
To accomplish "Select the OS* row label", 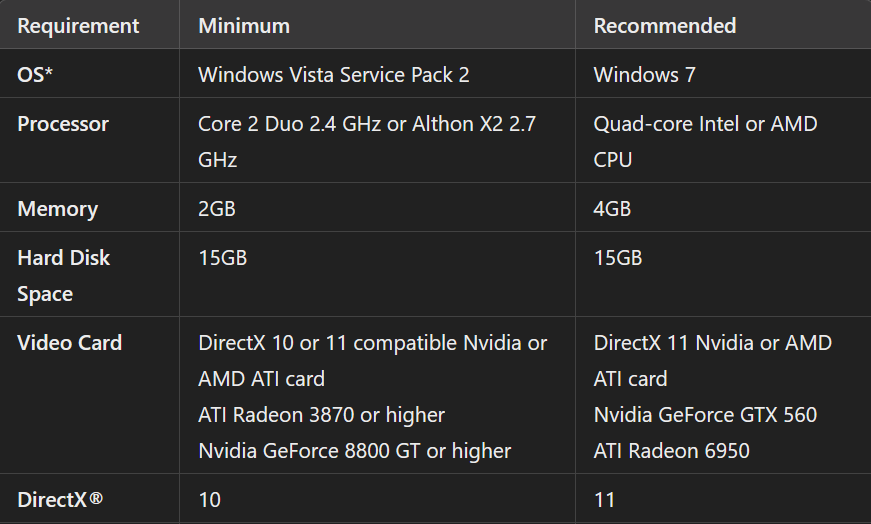I will pyautogui.click(x=35, y=74).
